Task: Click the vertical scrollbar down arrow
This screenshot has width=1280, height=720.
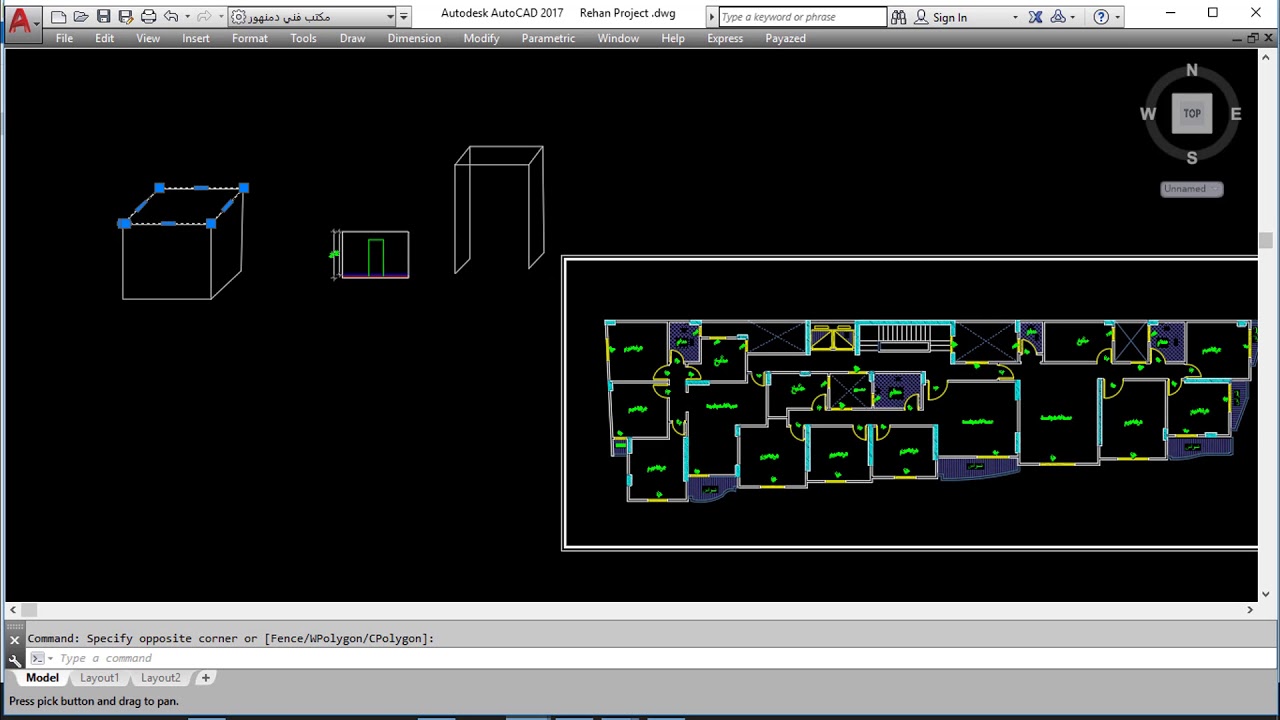Action: [x=1265, y=594]
